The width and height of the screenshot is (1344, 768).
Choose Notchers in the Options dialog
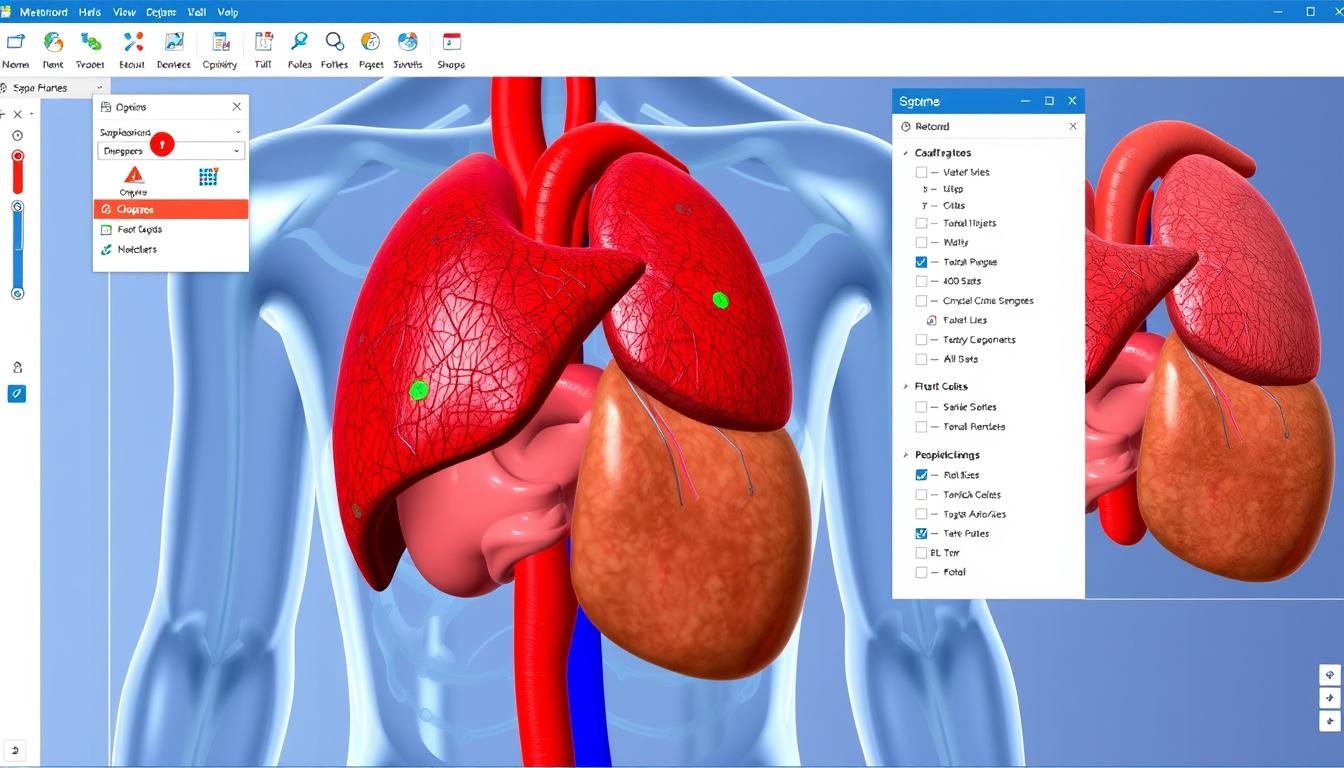point(137,249)
